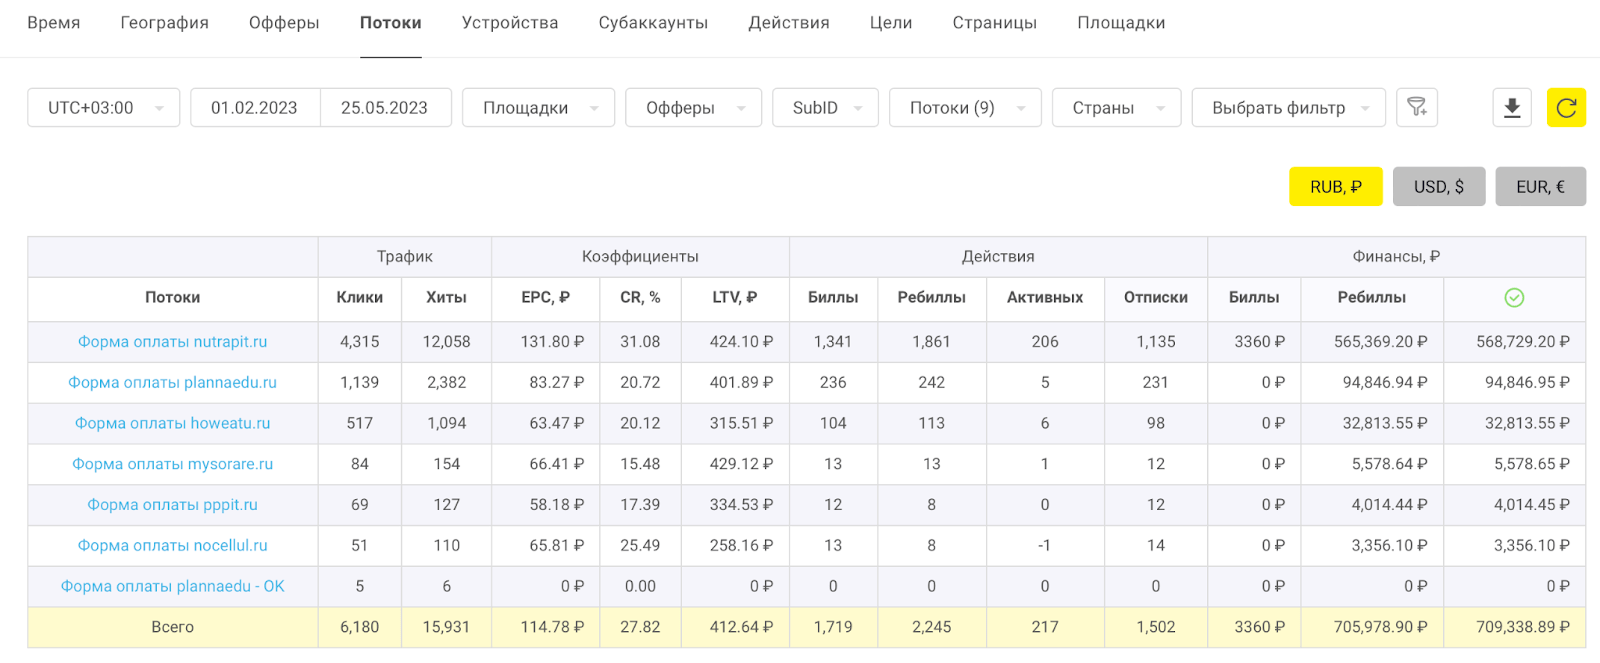Go to the Устройства tab
1600x663 pixels.
coord(510,23)
